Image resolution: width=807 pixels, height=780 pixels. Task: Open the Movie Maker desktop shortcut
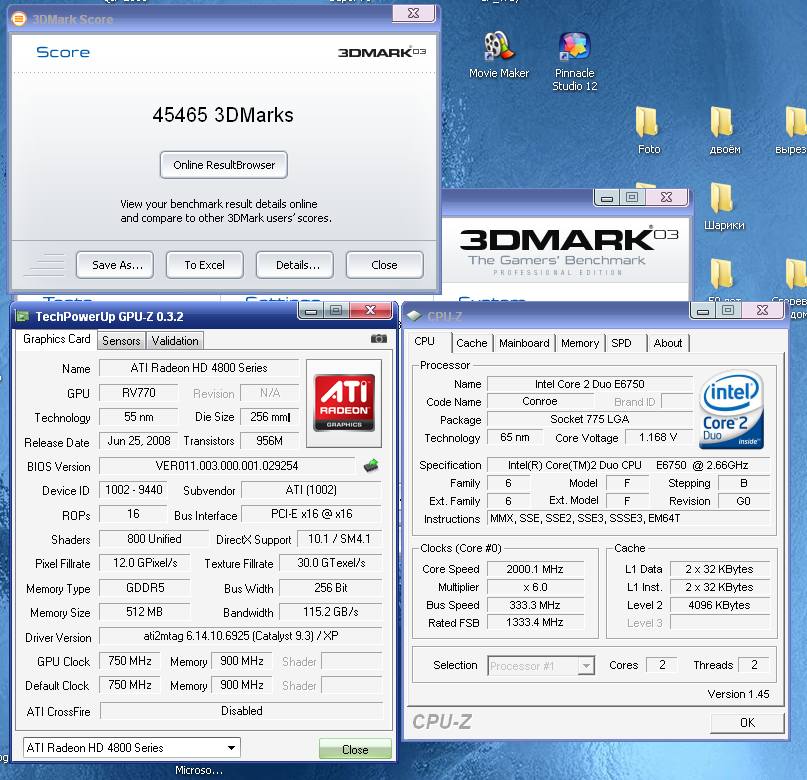[498, 55]
